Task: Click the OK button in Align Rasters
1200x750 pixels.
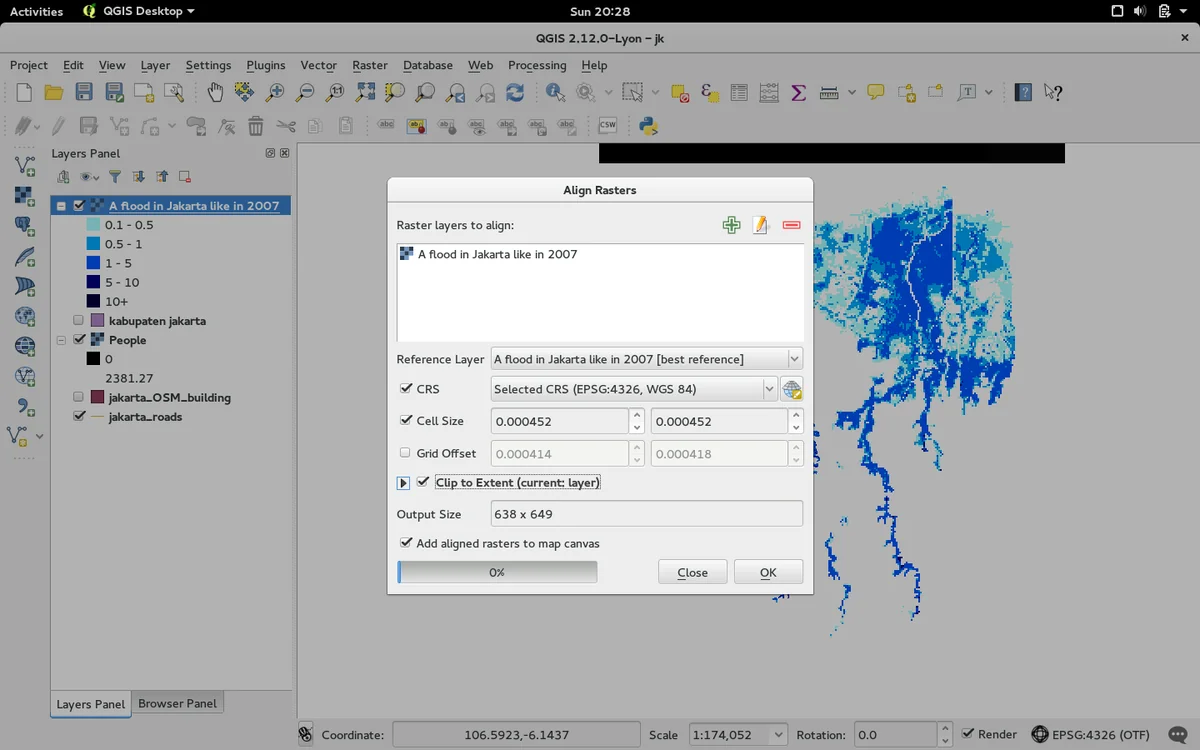Action: click(768, 572)
